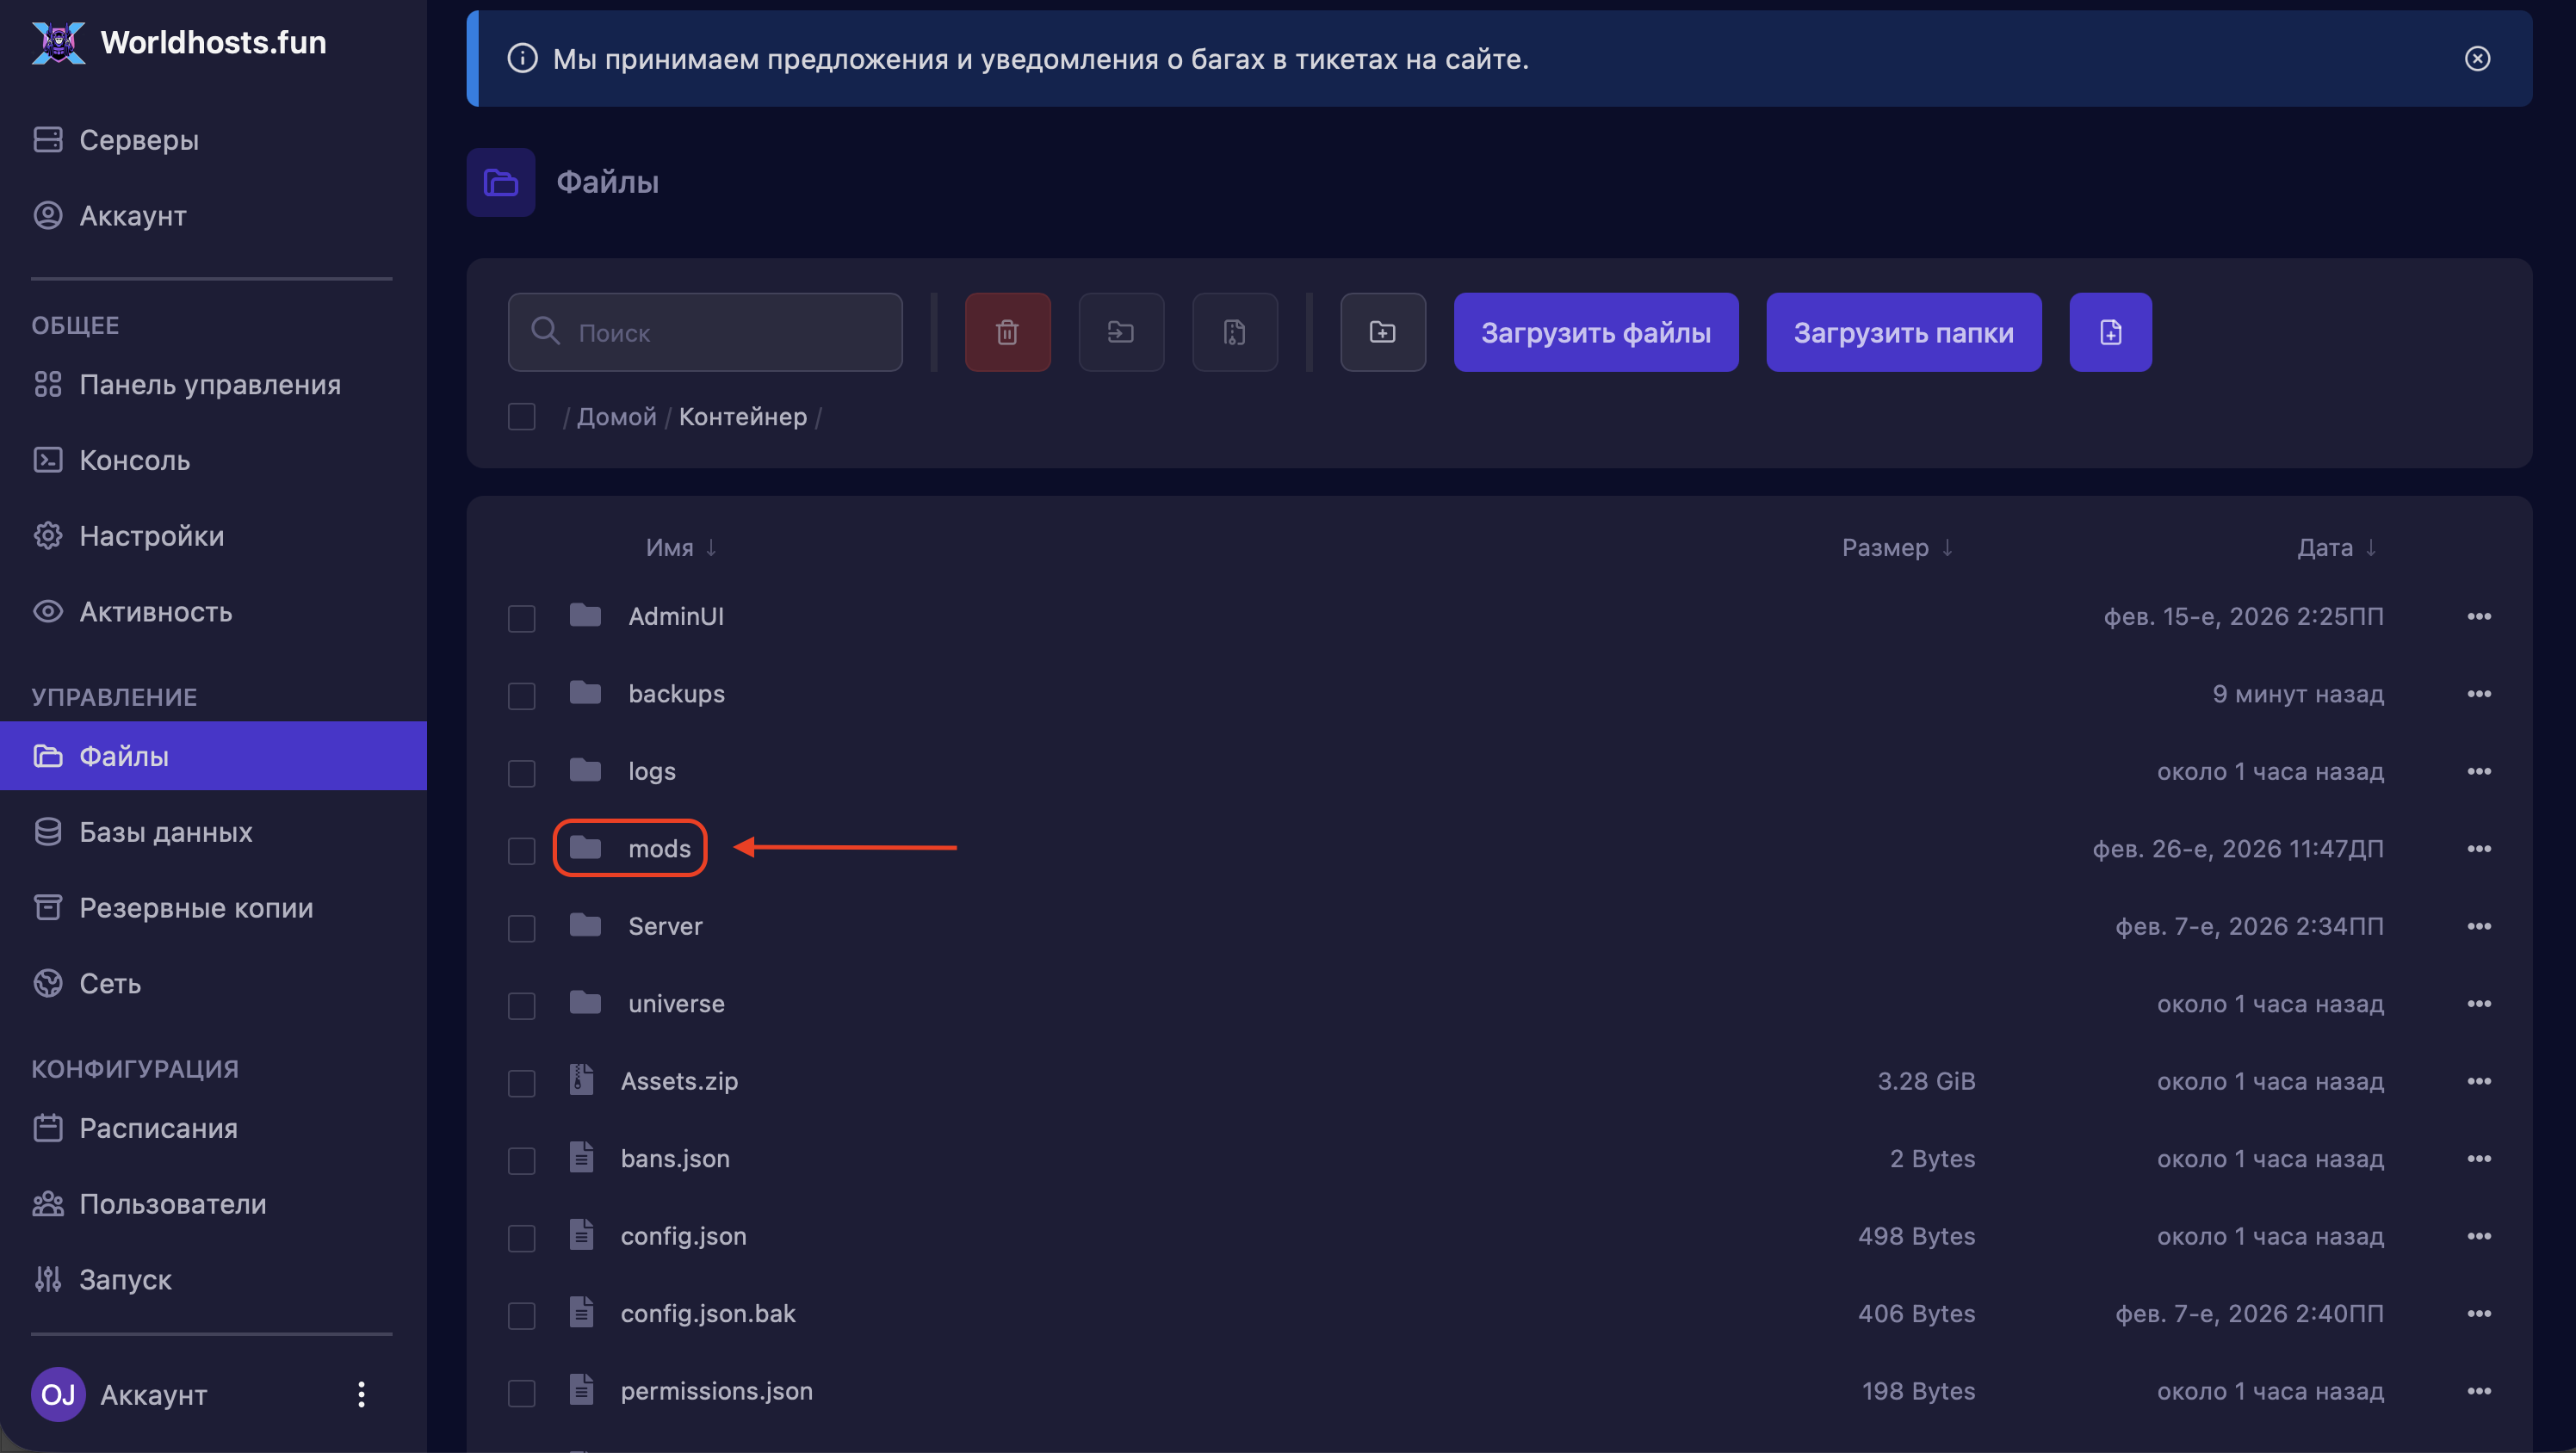Click the new folder icon button

tap(1382, 332)
